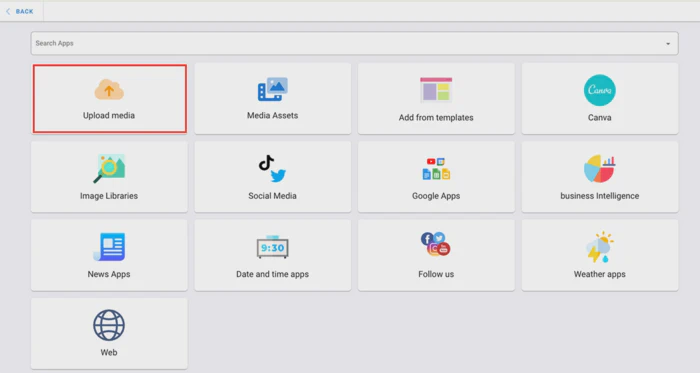Focus the Search Apps input field
This screenshot has height=373, width=700.
[x=354, y=43]
